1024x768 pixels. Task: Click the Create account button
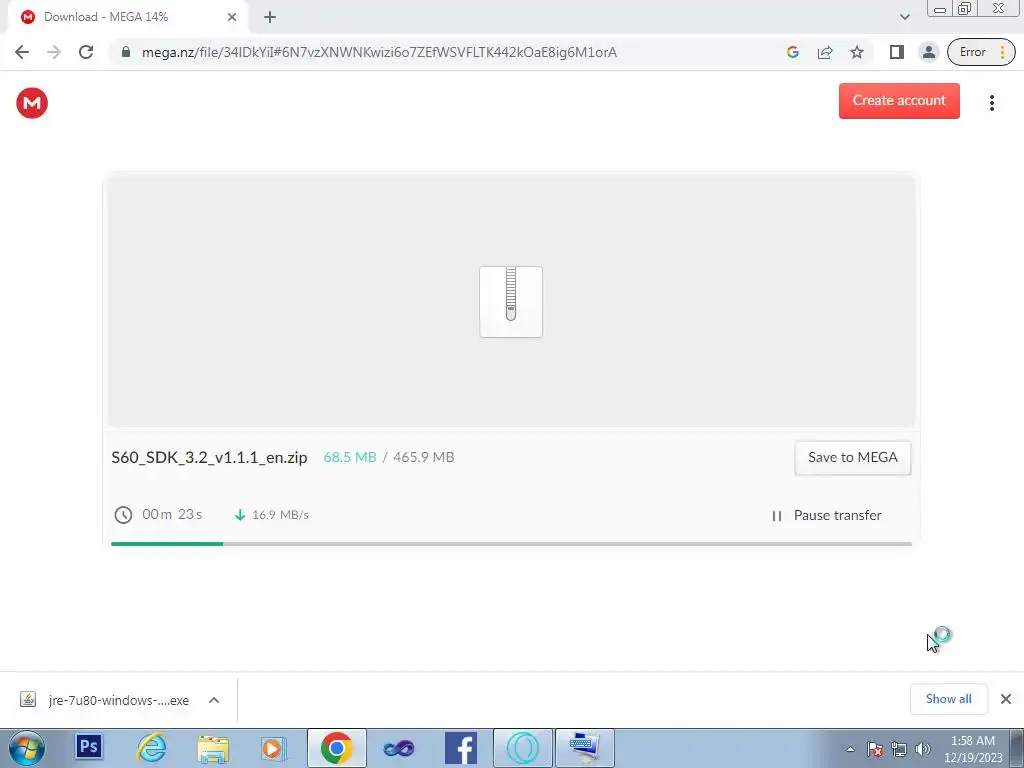click(x=899, y=101)
